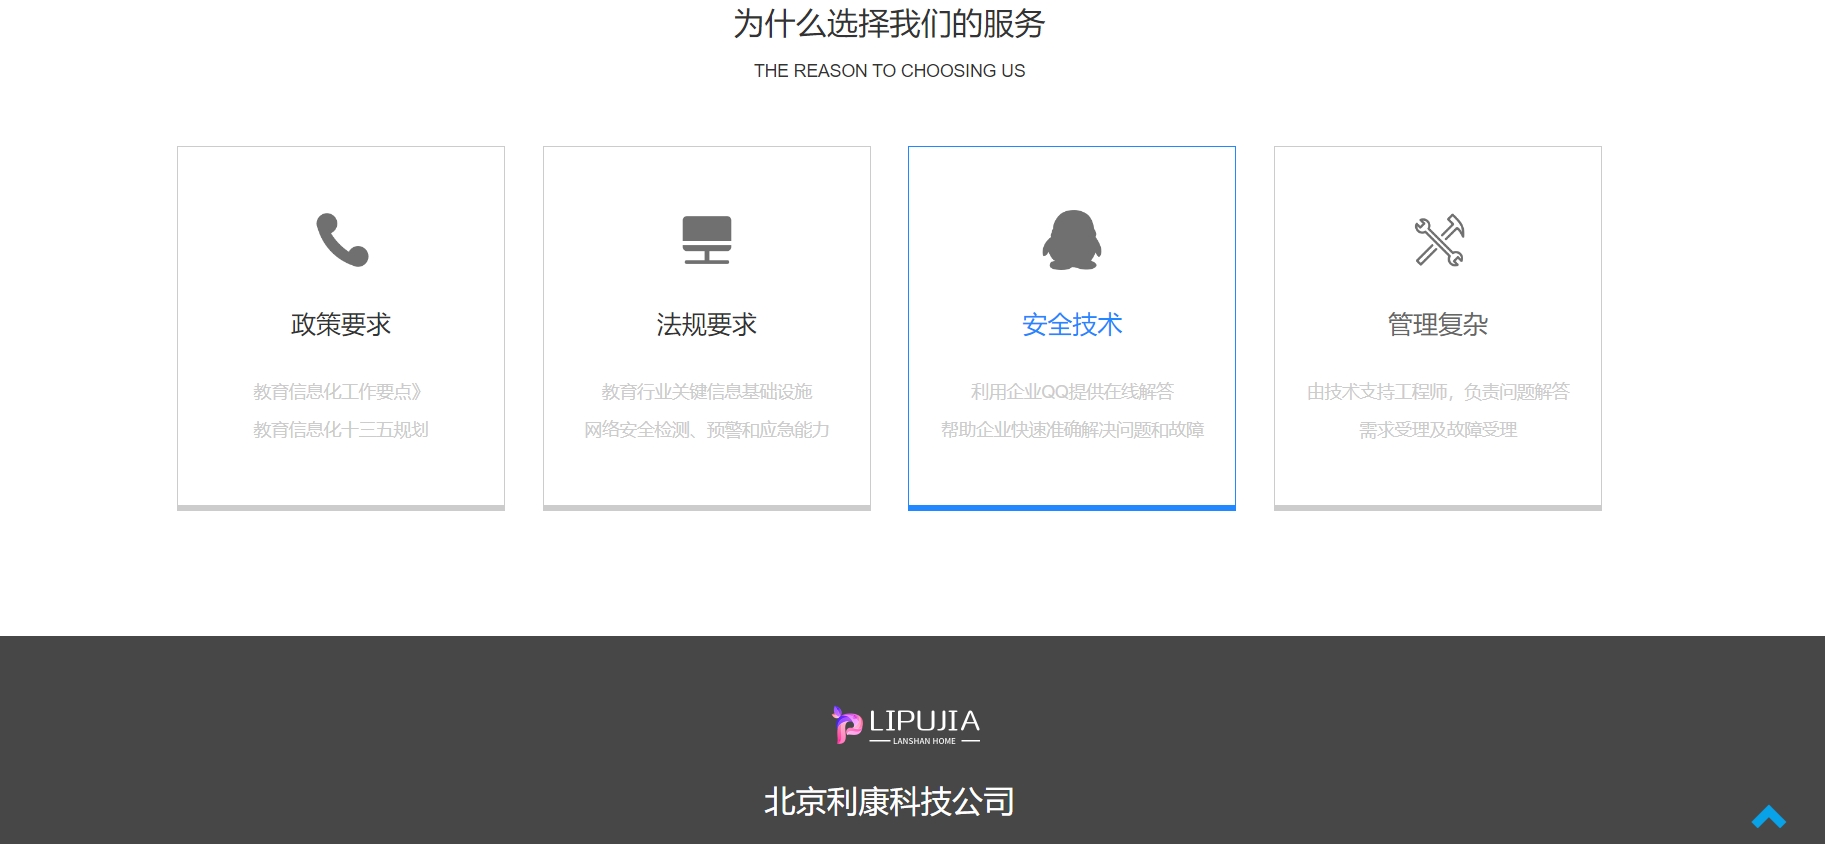1825x844 pixels.
Task: Click 需求受理及故障受理 text
Action: (x=1437, y=430)
